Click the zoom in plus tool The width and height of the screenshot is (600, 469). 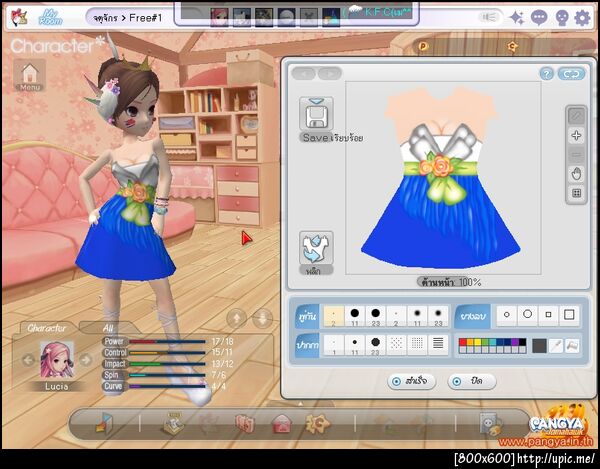coord(576,135)
